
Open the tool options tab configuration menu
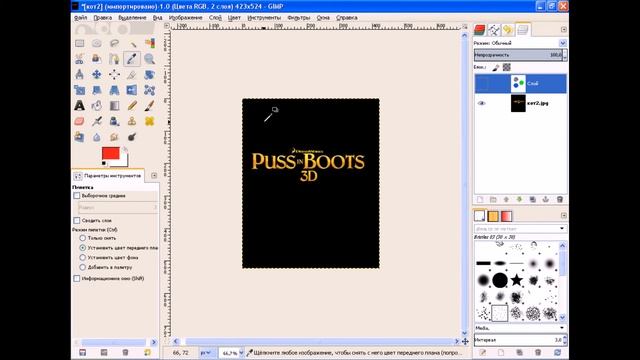pos(154,176)
